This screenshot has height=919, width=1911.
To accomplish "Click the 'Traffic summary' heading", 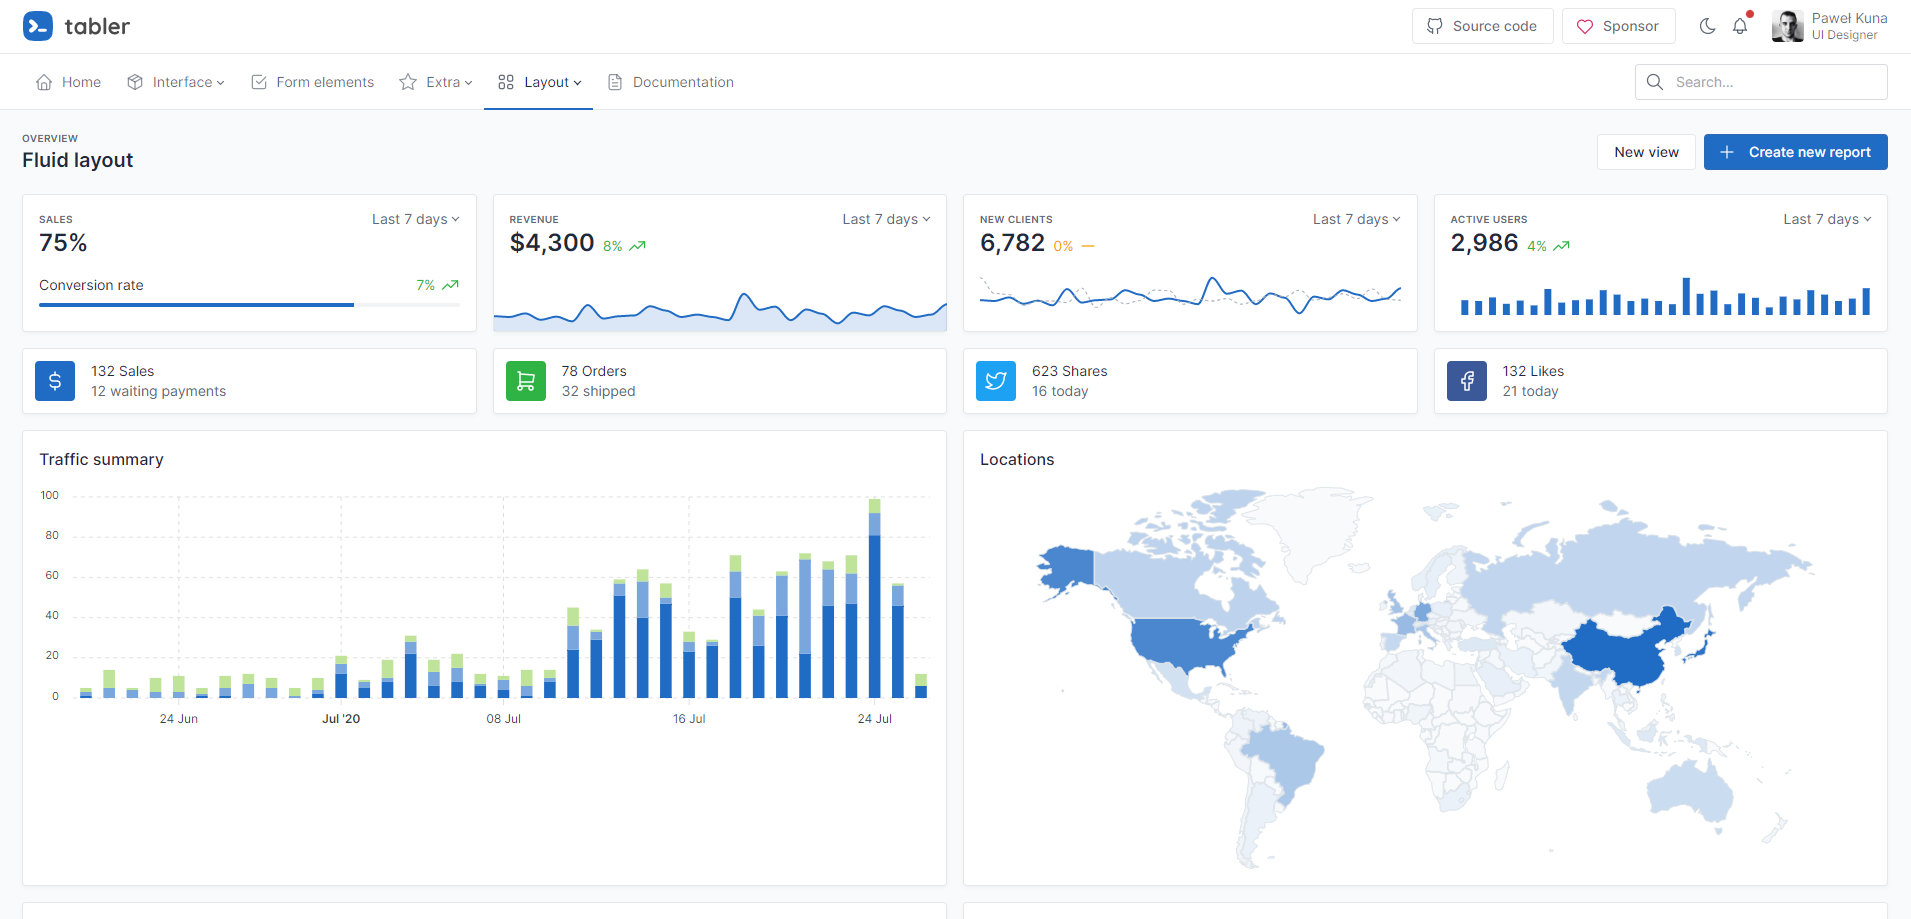I will (101, 459).
